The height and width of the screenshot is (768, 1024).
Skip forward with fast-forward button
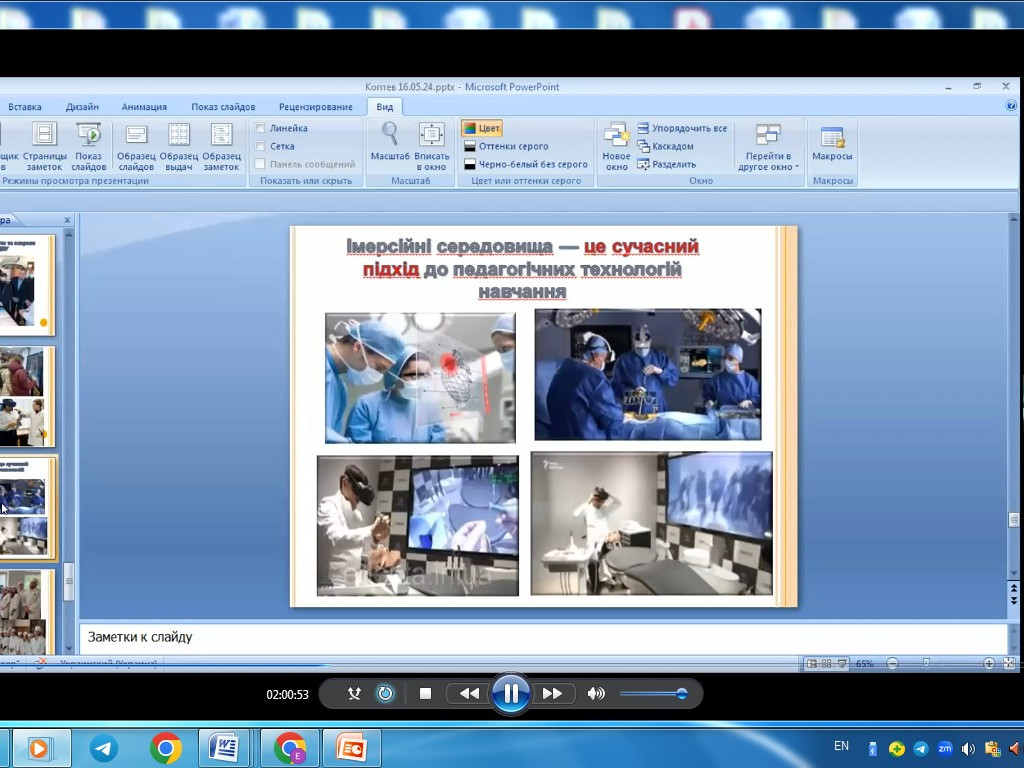pos(552,694)
